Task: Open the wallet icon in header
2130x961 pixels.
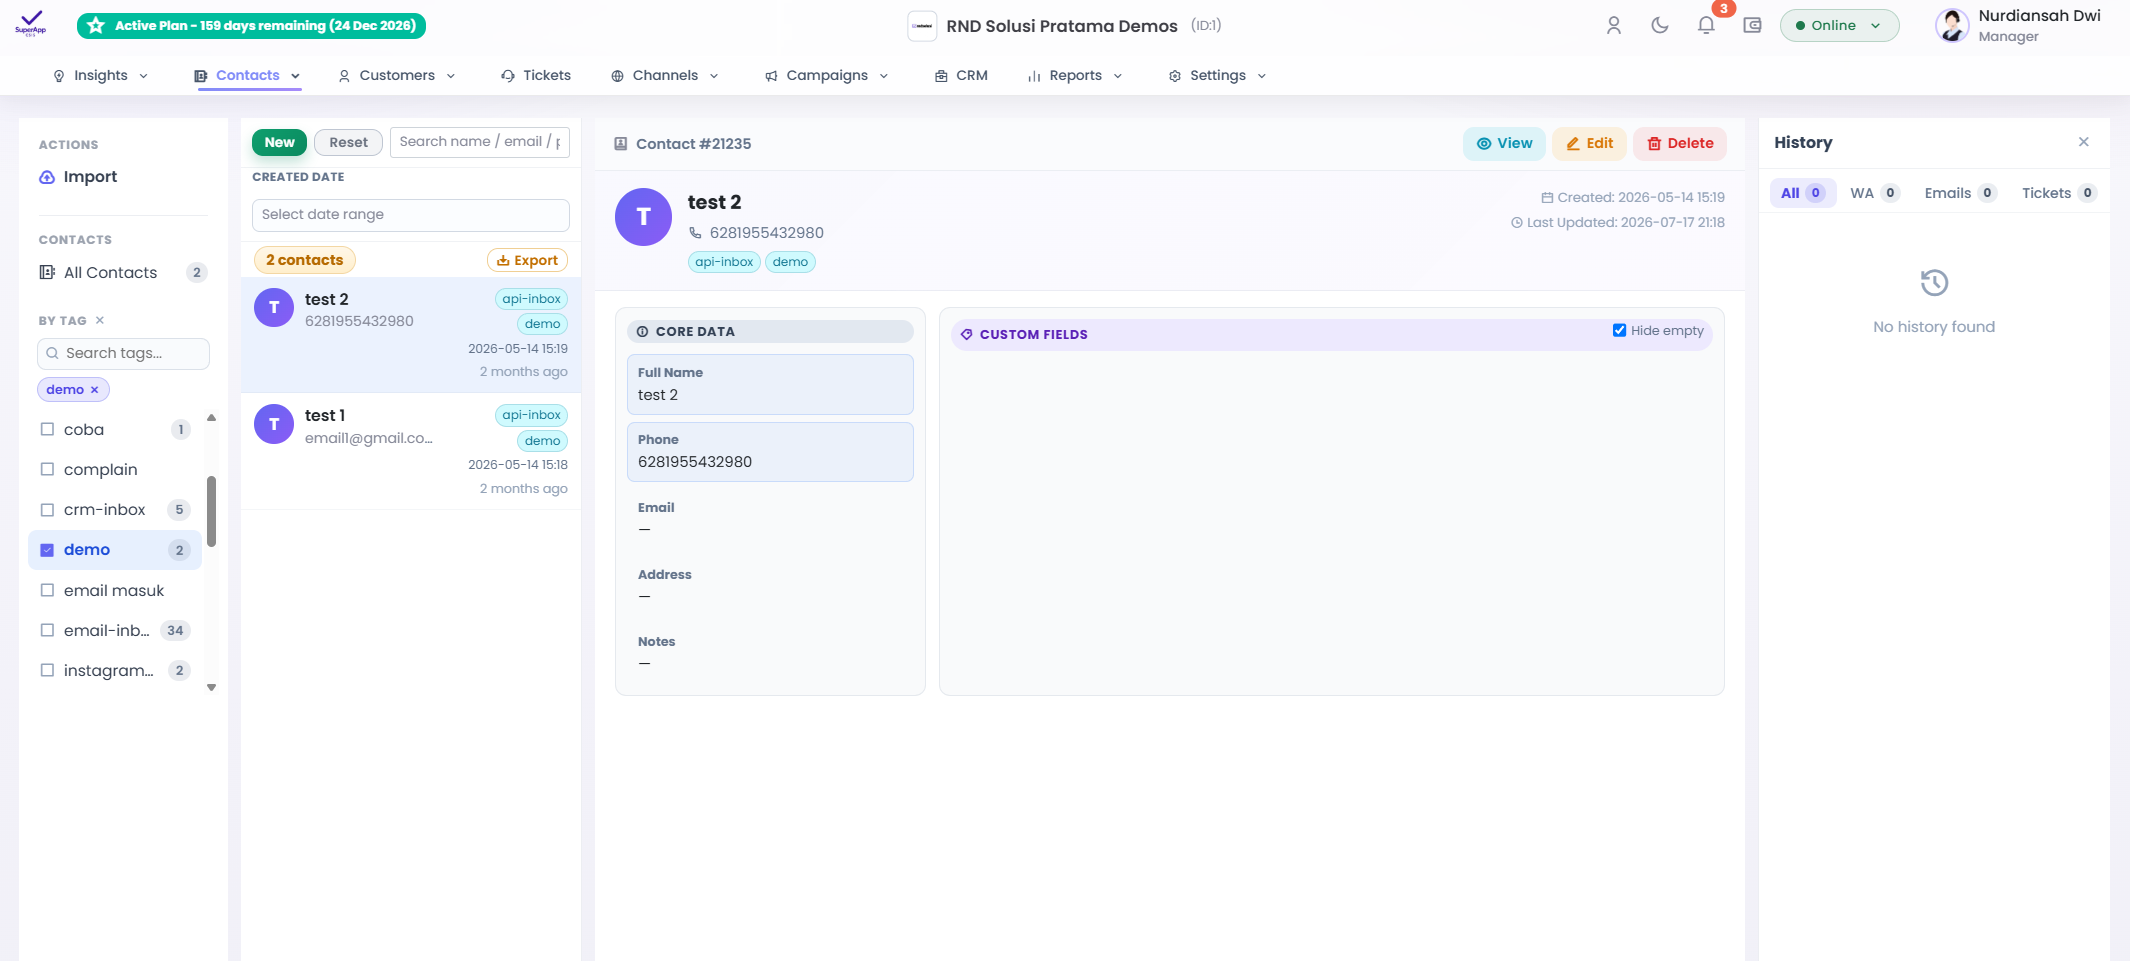Action: click(x=1752, y=26)
